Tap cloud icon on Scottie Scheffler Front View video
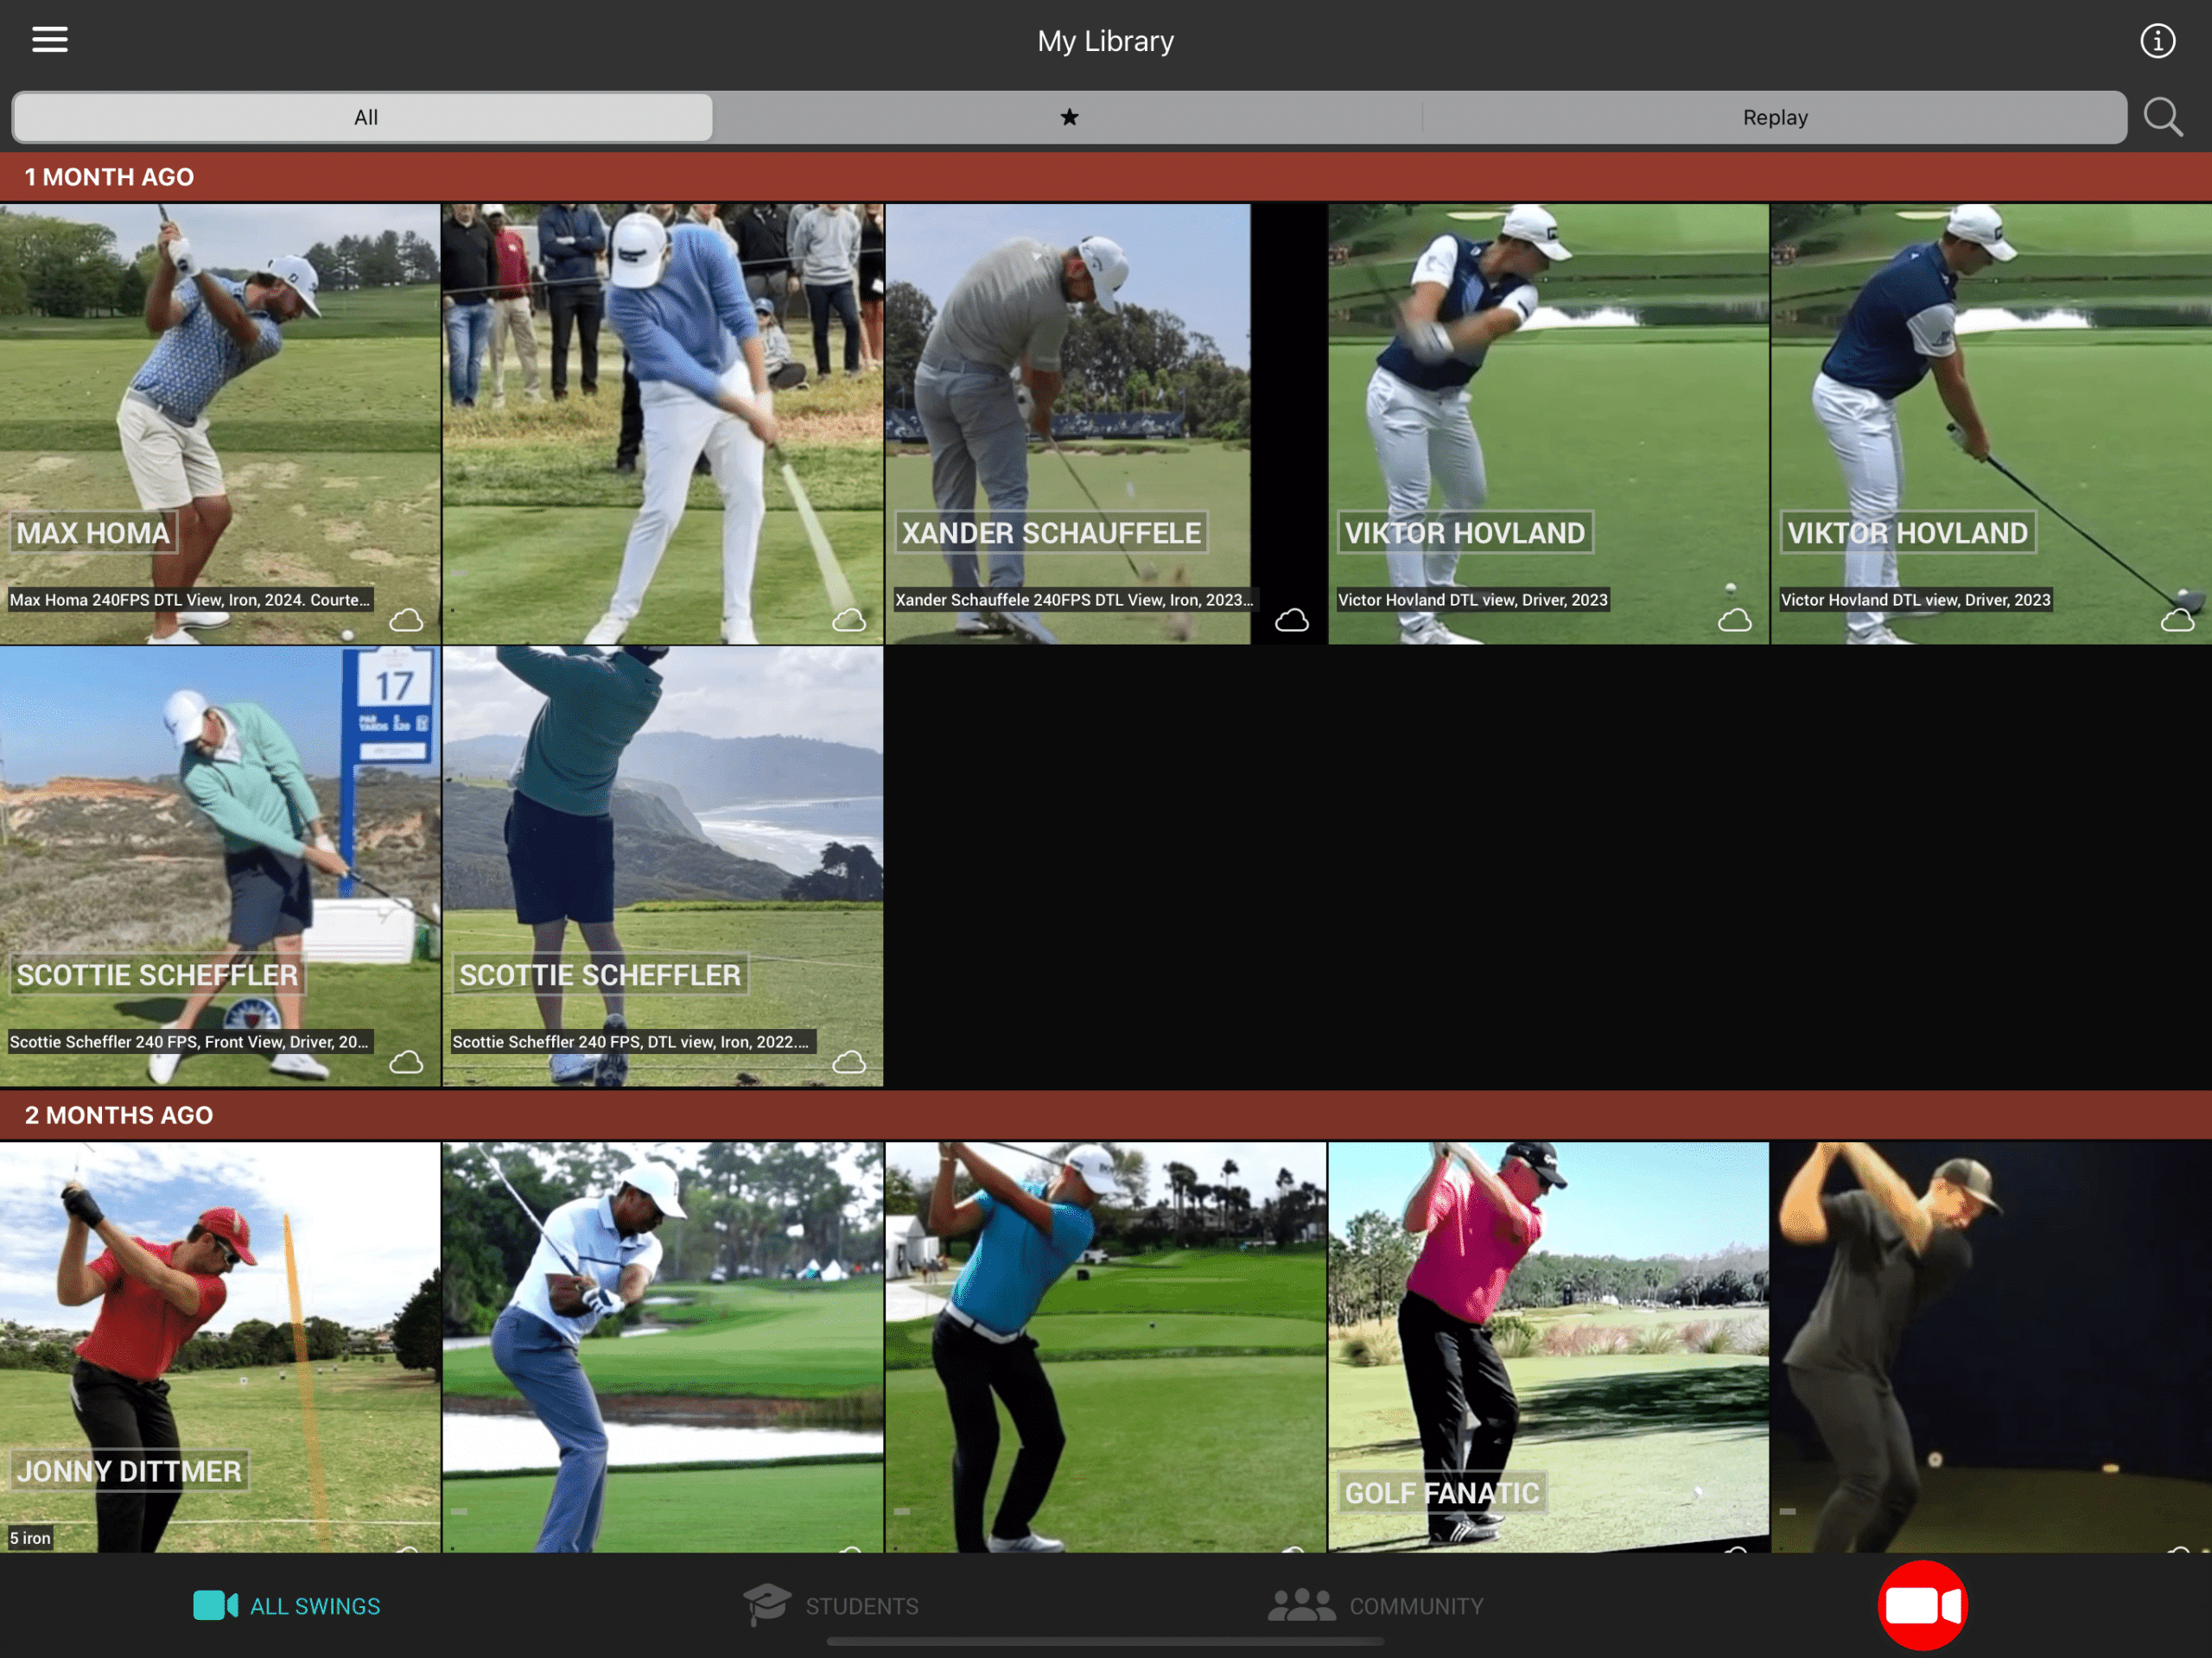 coord(406,1062)
